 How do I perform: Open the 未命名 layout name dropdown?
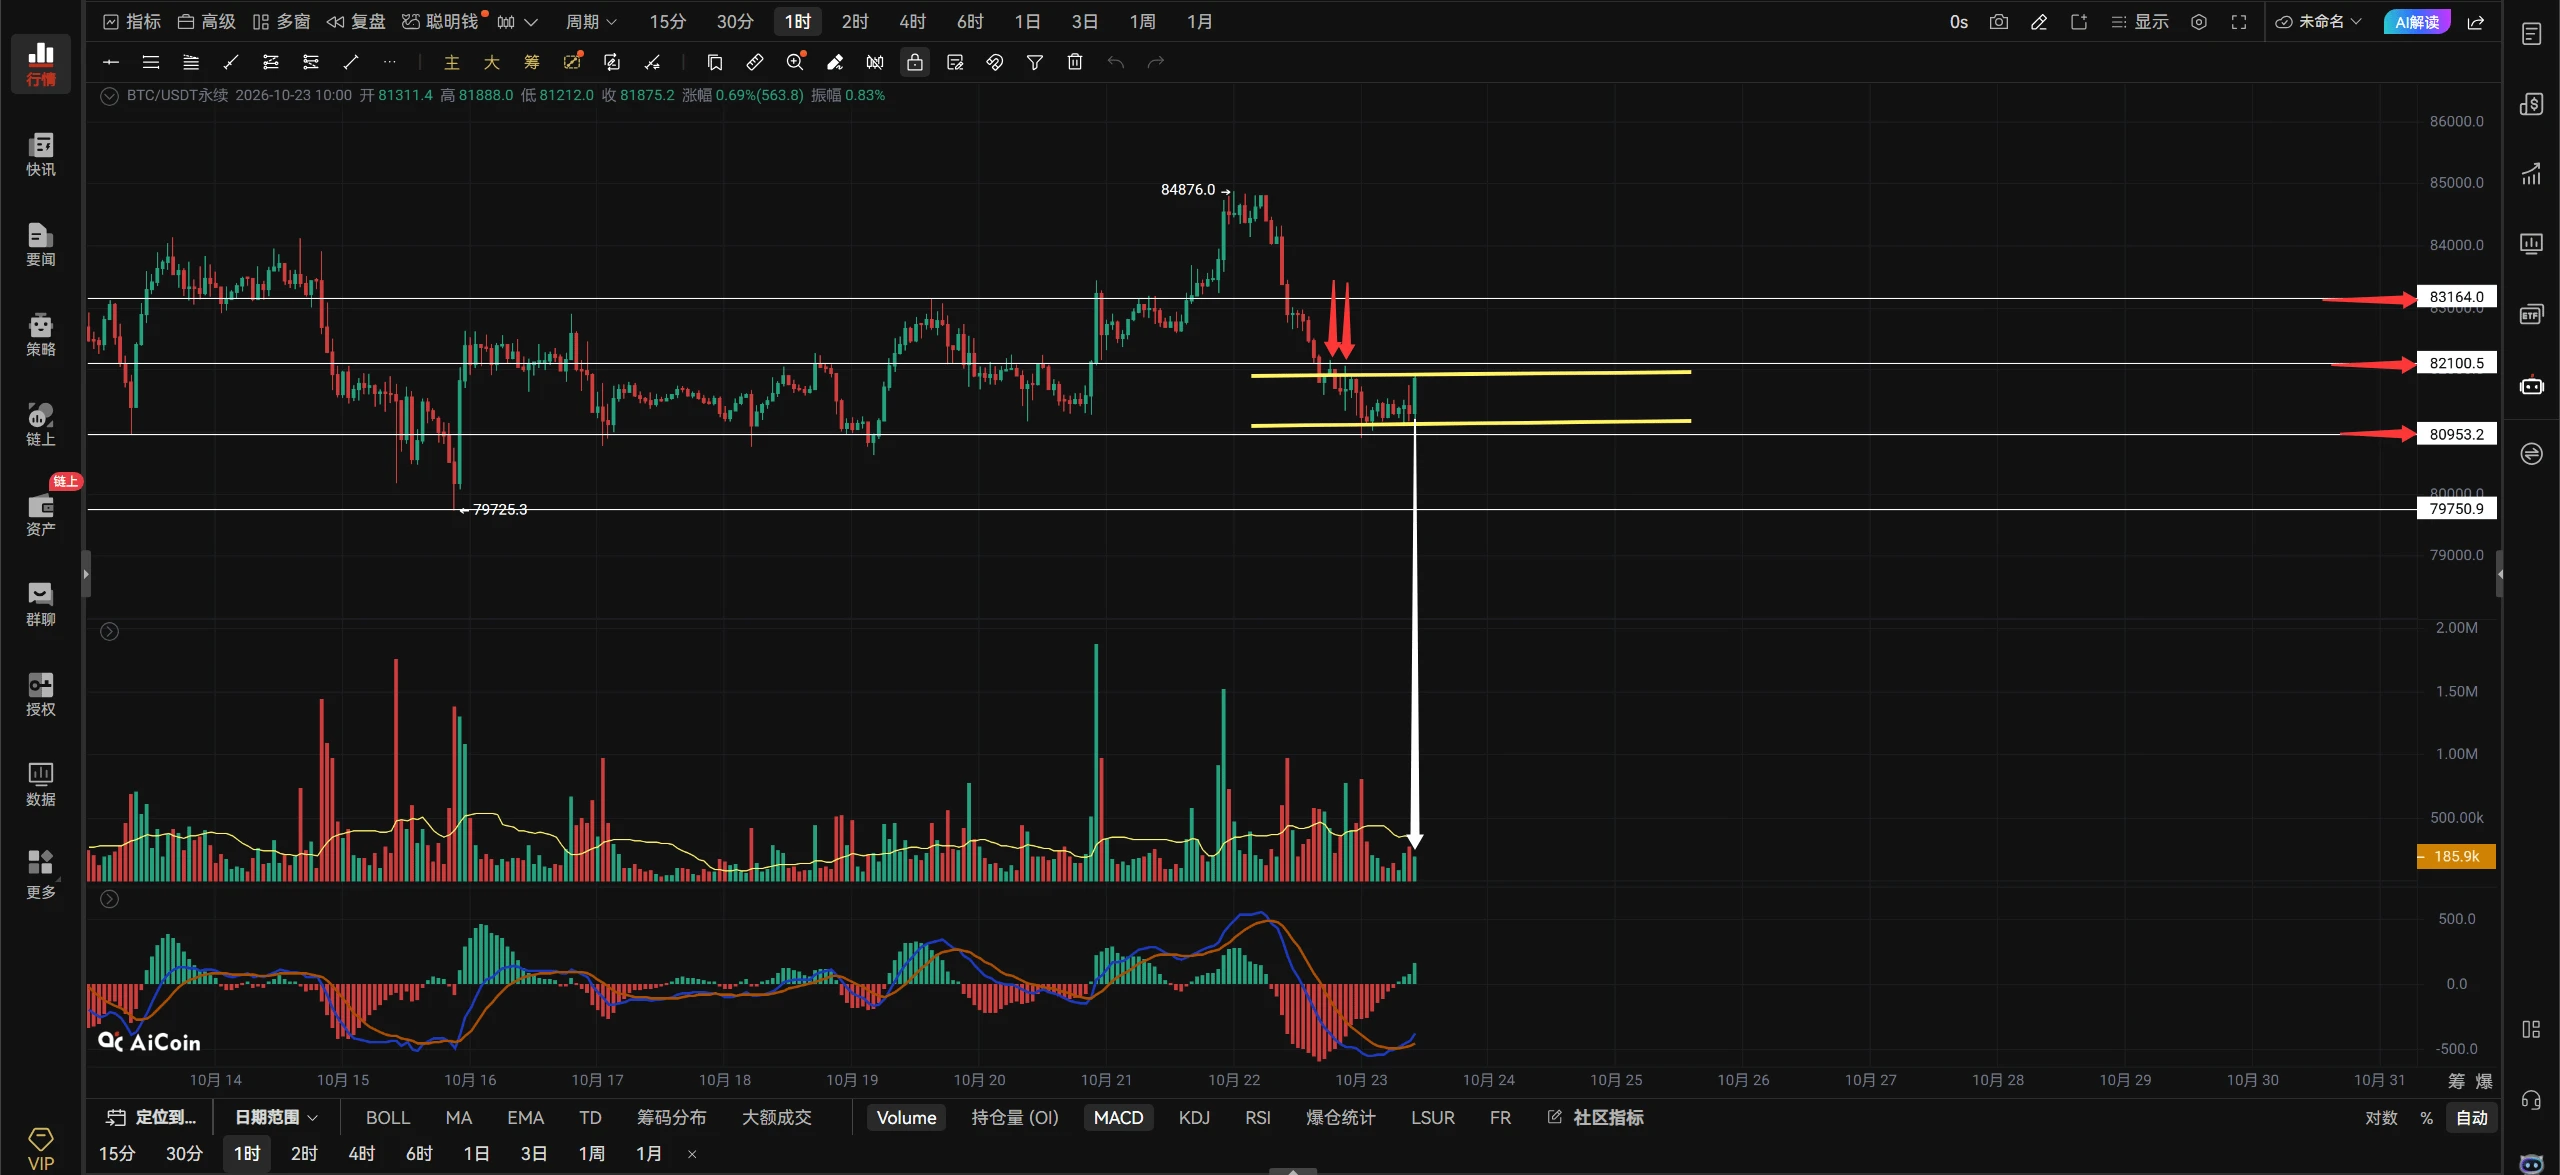(2319, 21)
